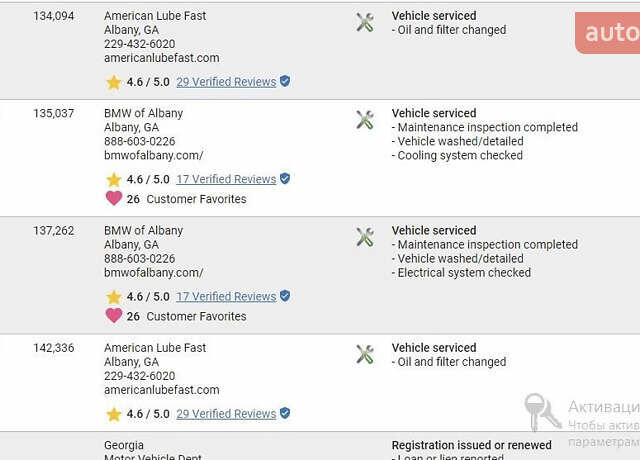
Task: Open 17 Verified Reviews for the 137,262 entry
Action: (x=226, y=297)
